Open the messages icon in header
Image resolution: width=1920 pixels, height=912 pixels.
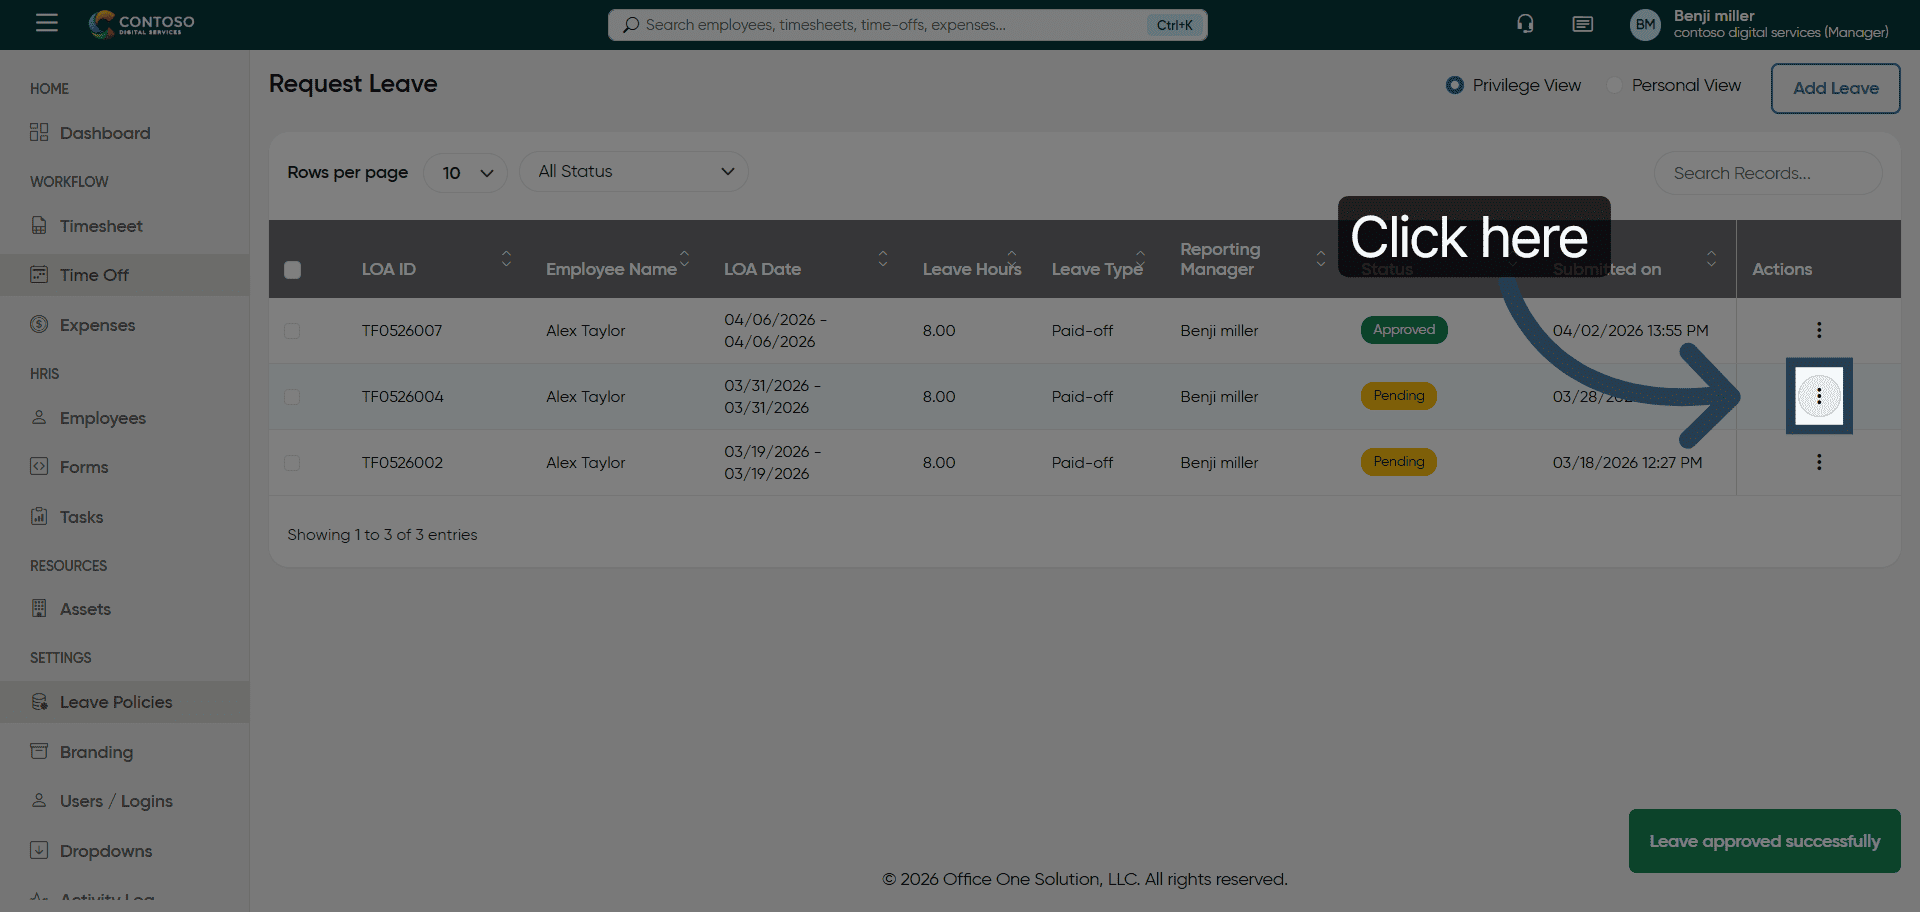1582,24
